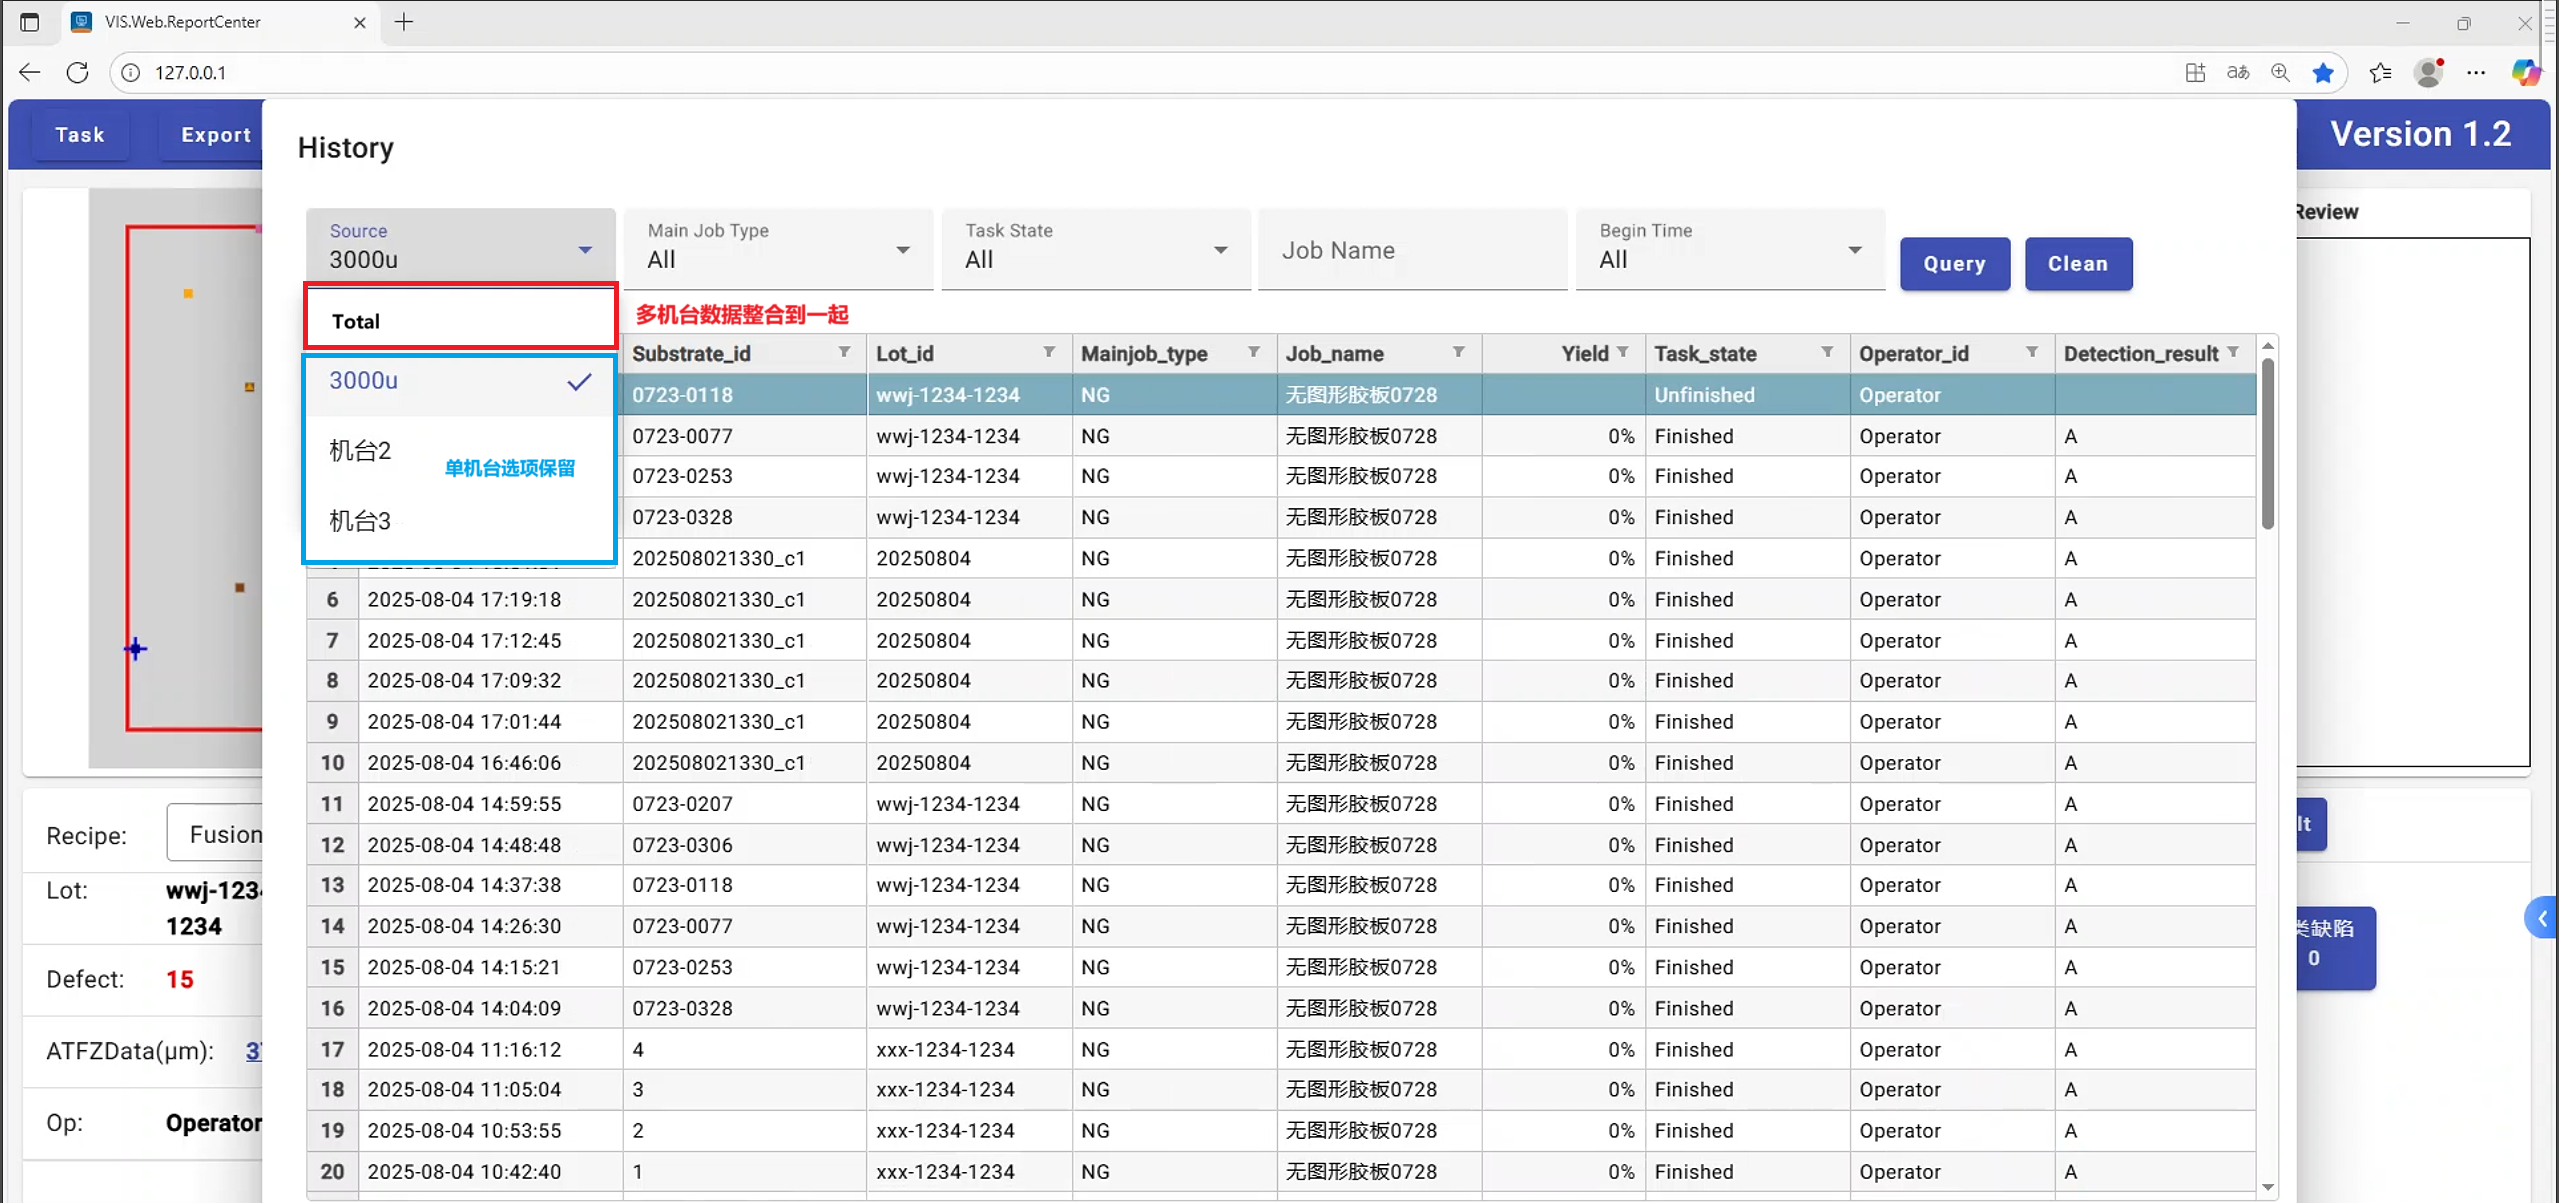
Task: Click the Yield column filter icon
Action: 1622,352
